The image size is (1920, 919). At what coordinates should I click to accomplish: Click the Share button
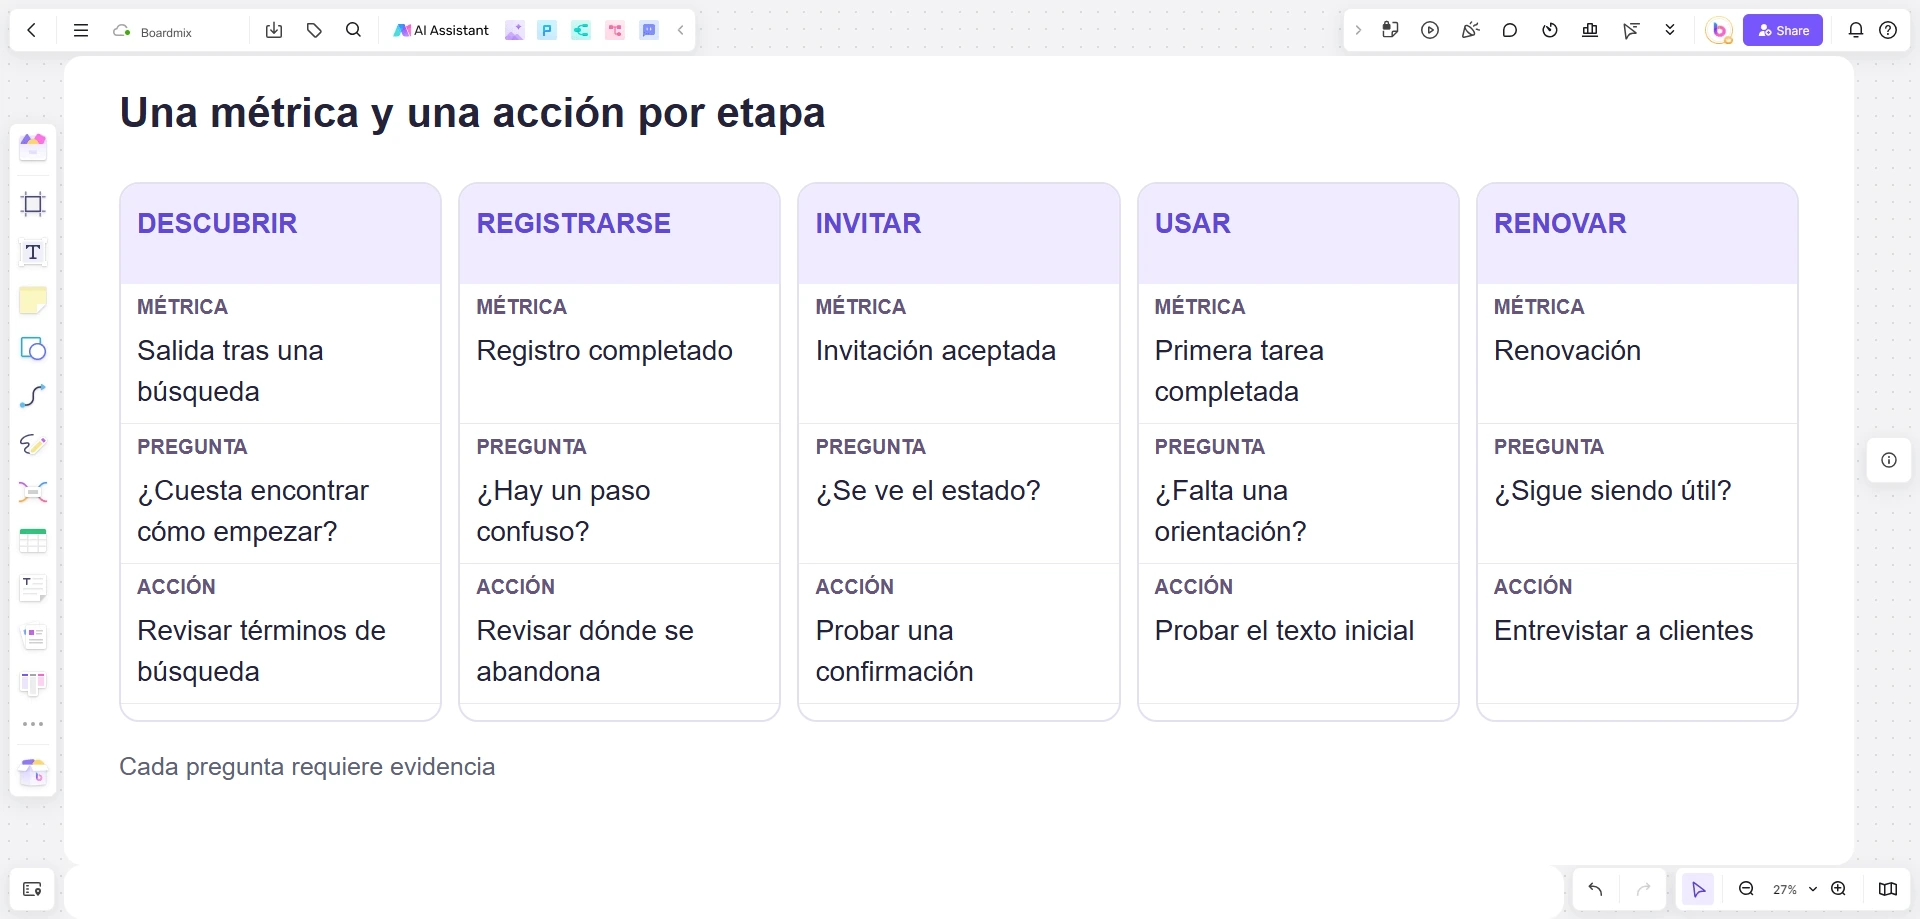point(1783,30)
